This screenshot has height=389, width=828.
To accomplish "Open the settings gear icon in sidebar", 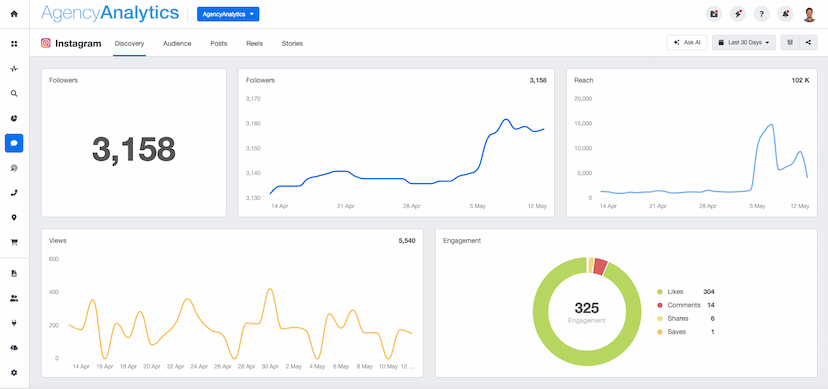I will tap(14, 373).
